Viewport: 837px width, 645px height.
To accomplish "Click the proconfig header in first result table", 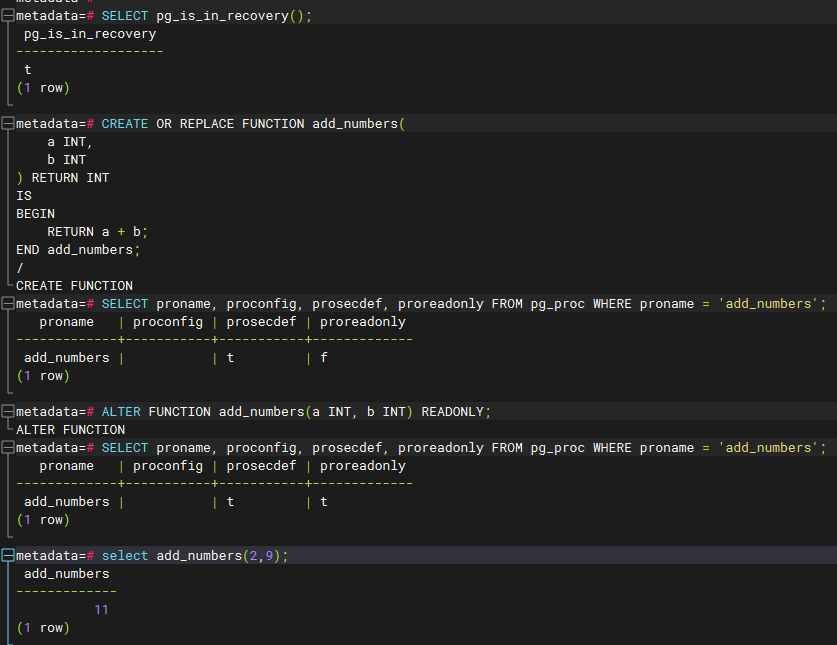I will click(168, 322).
